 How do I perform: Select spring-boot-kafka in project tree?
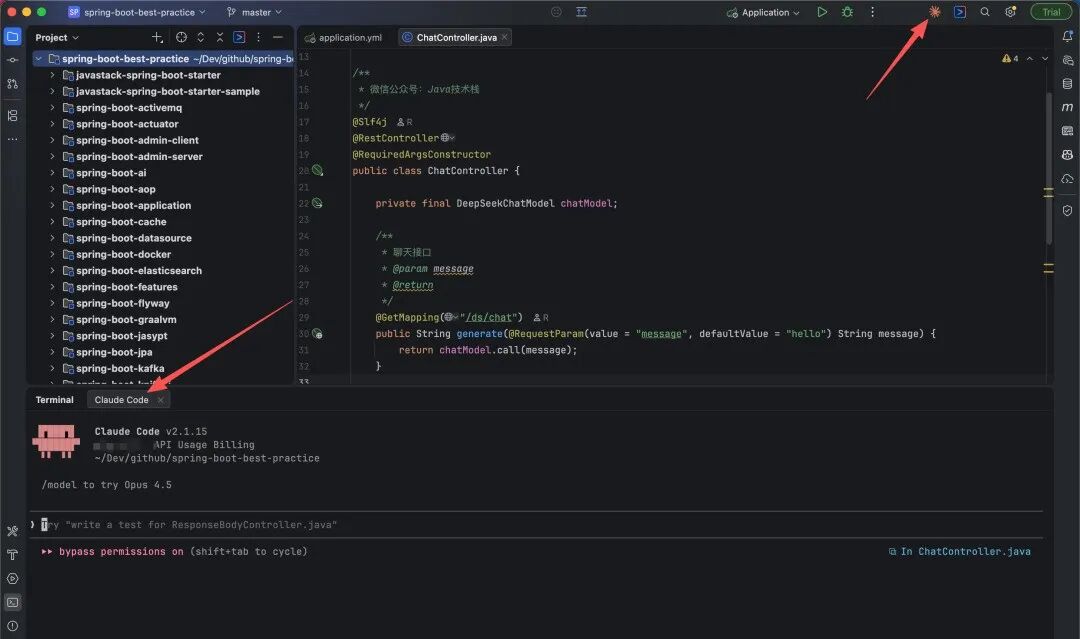click(x=120, y=368)
